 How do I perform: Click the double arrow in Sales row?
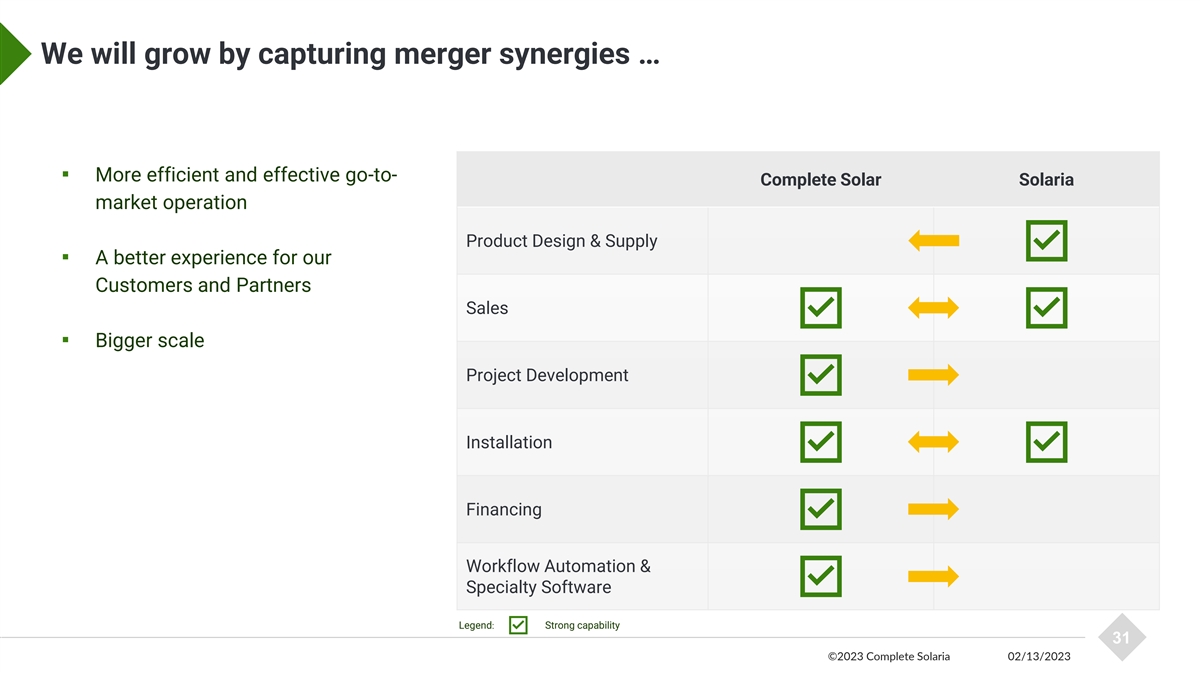(x=933, y=308)
